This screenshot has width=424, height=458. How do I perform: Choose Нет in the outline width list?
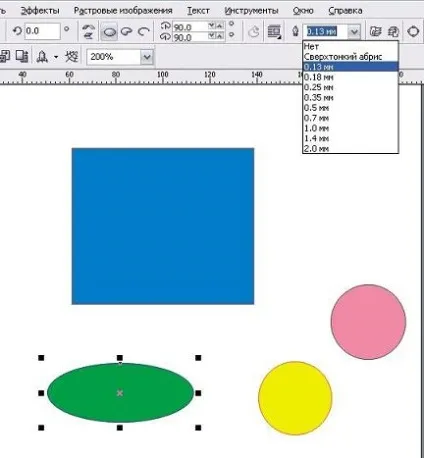point(350,46)
